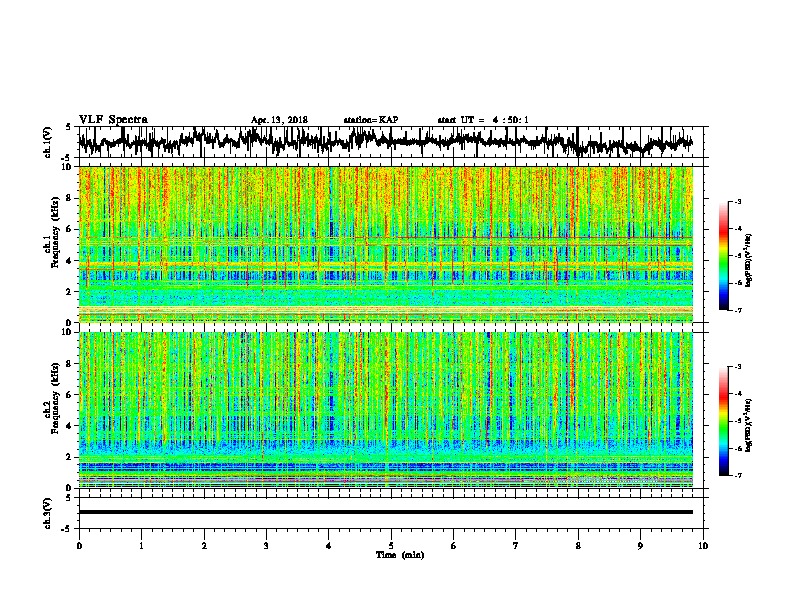Click the ch.2 color scale log(PSD) unit label
792x612 pixels.
[749, 425]
